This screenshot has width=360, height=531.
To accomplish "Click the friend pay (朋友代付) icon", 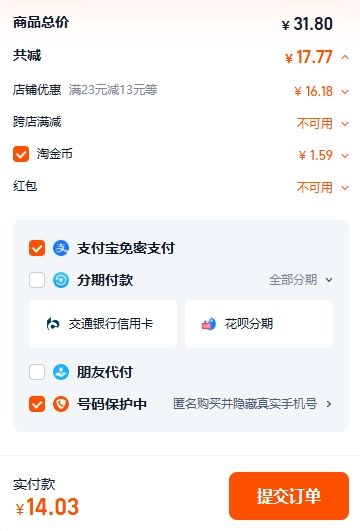I will (x=61, y=372).
